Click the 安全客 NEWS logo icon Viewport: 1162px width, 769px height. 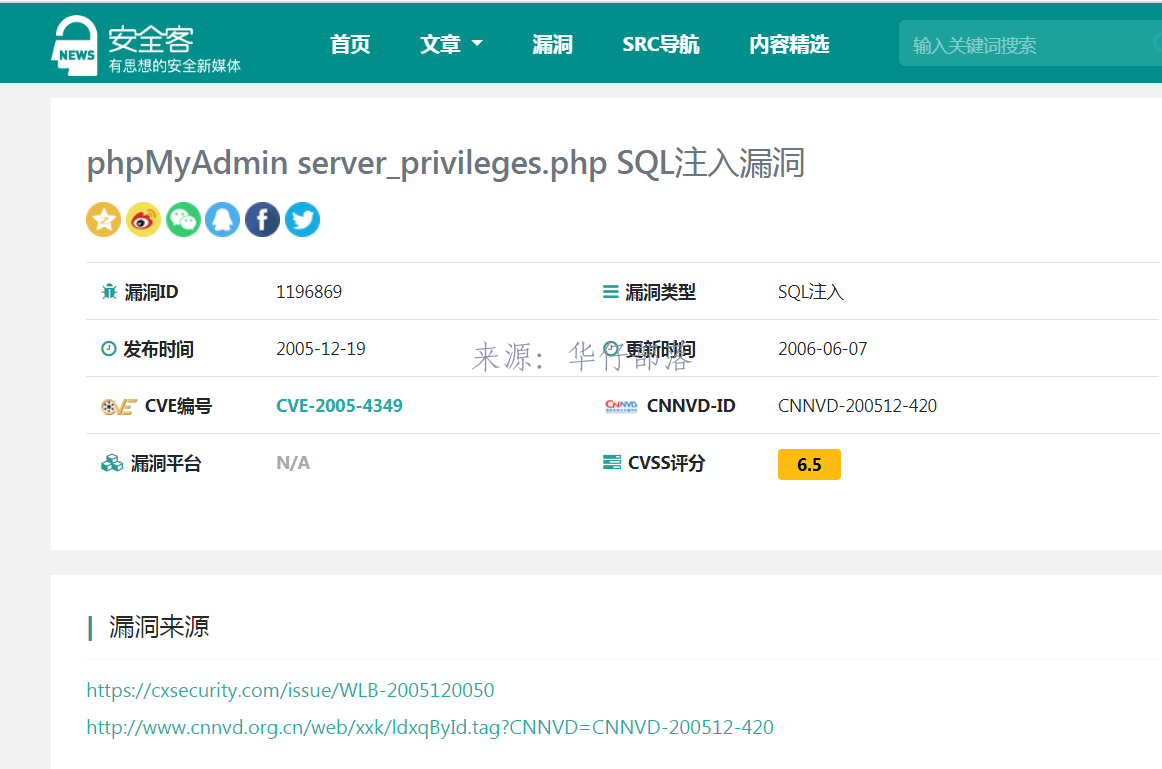tap(74, 46)
